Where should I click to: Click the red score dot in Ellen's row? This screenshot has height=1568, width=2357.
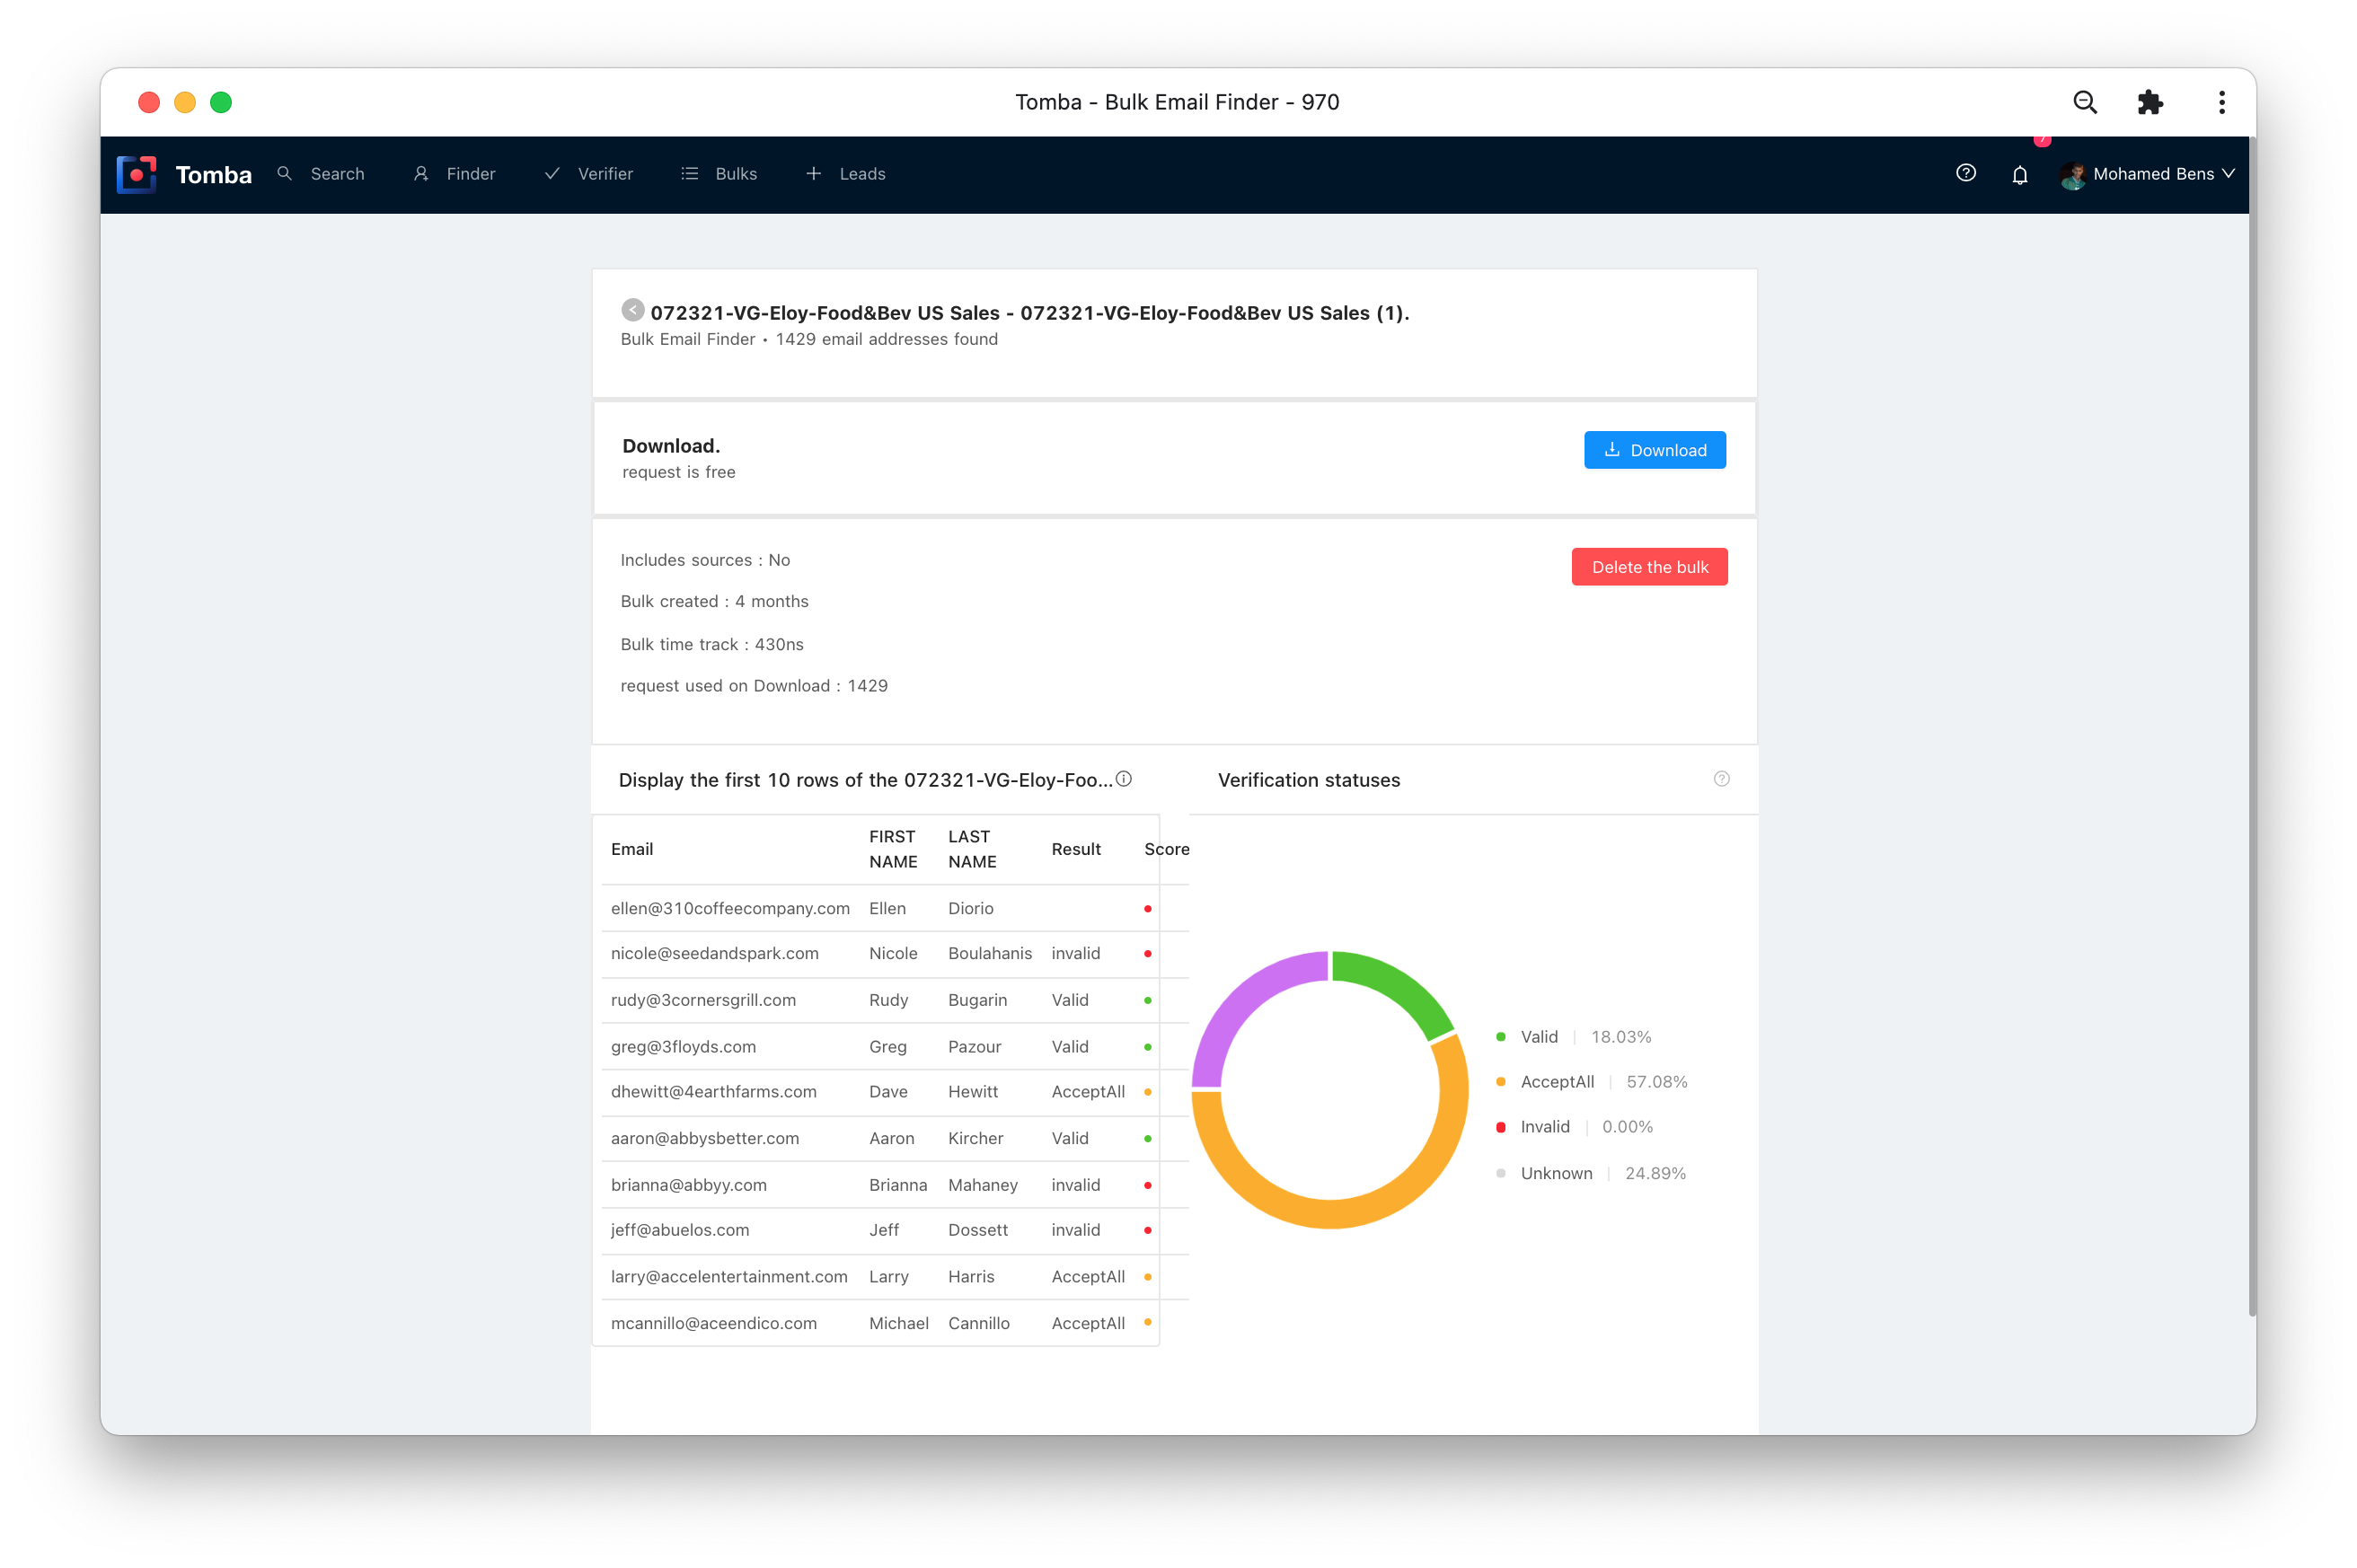point(1147,909)
